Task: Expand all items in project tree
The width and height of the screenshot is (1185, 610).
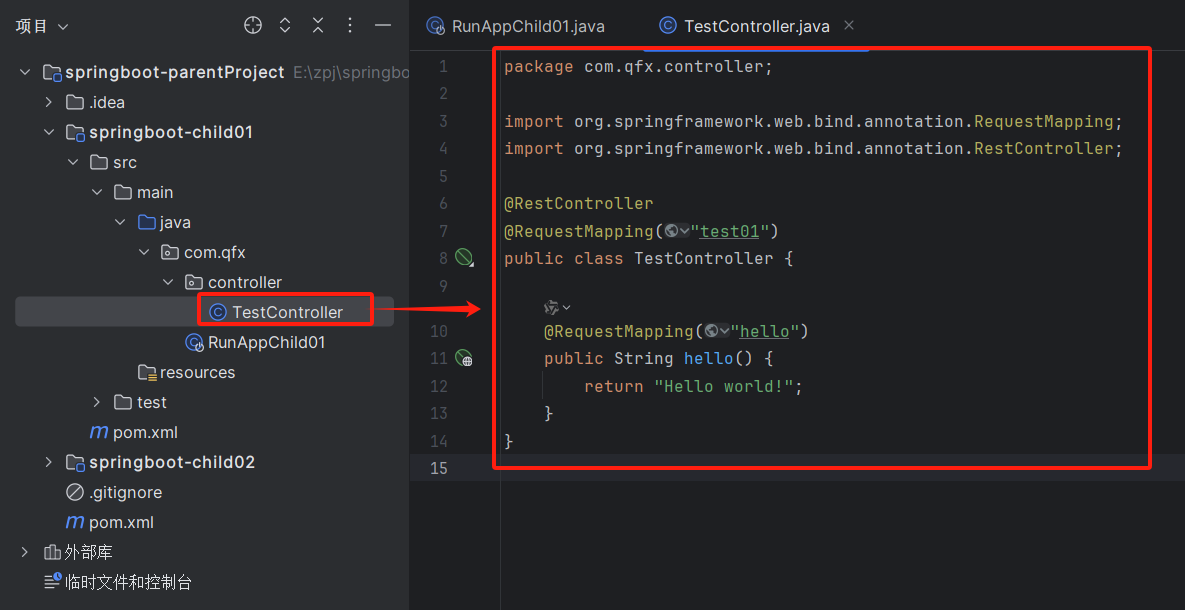Action: pyautogui.click(x=285, y=26)
